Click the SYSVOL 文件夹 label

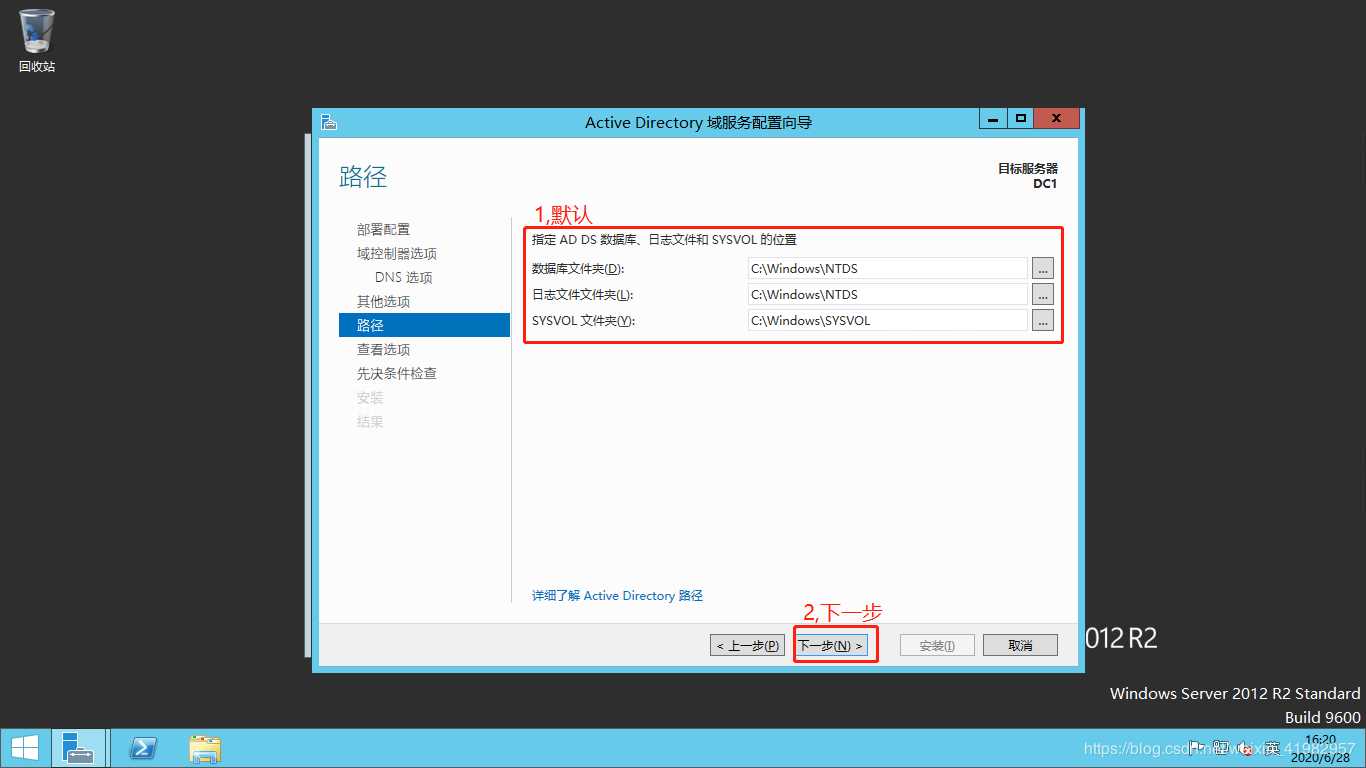click(x=583, y=321)
